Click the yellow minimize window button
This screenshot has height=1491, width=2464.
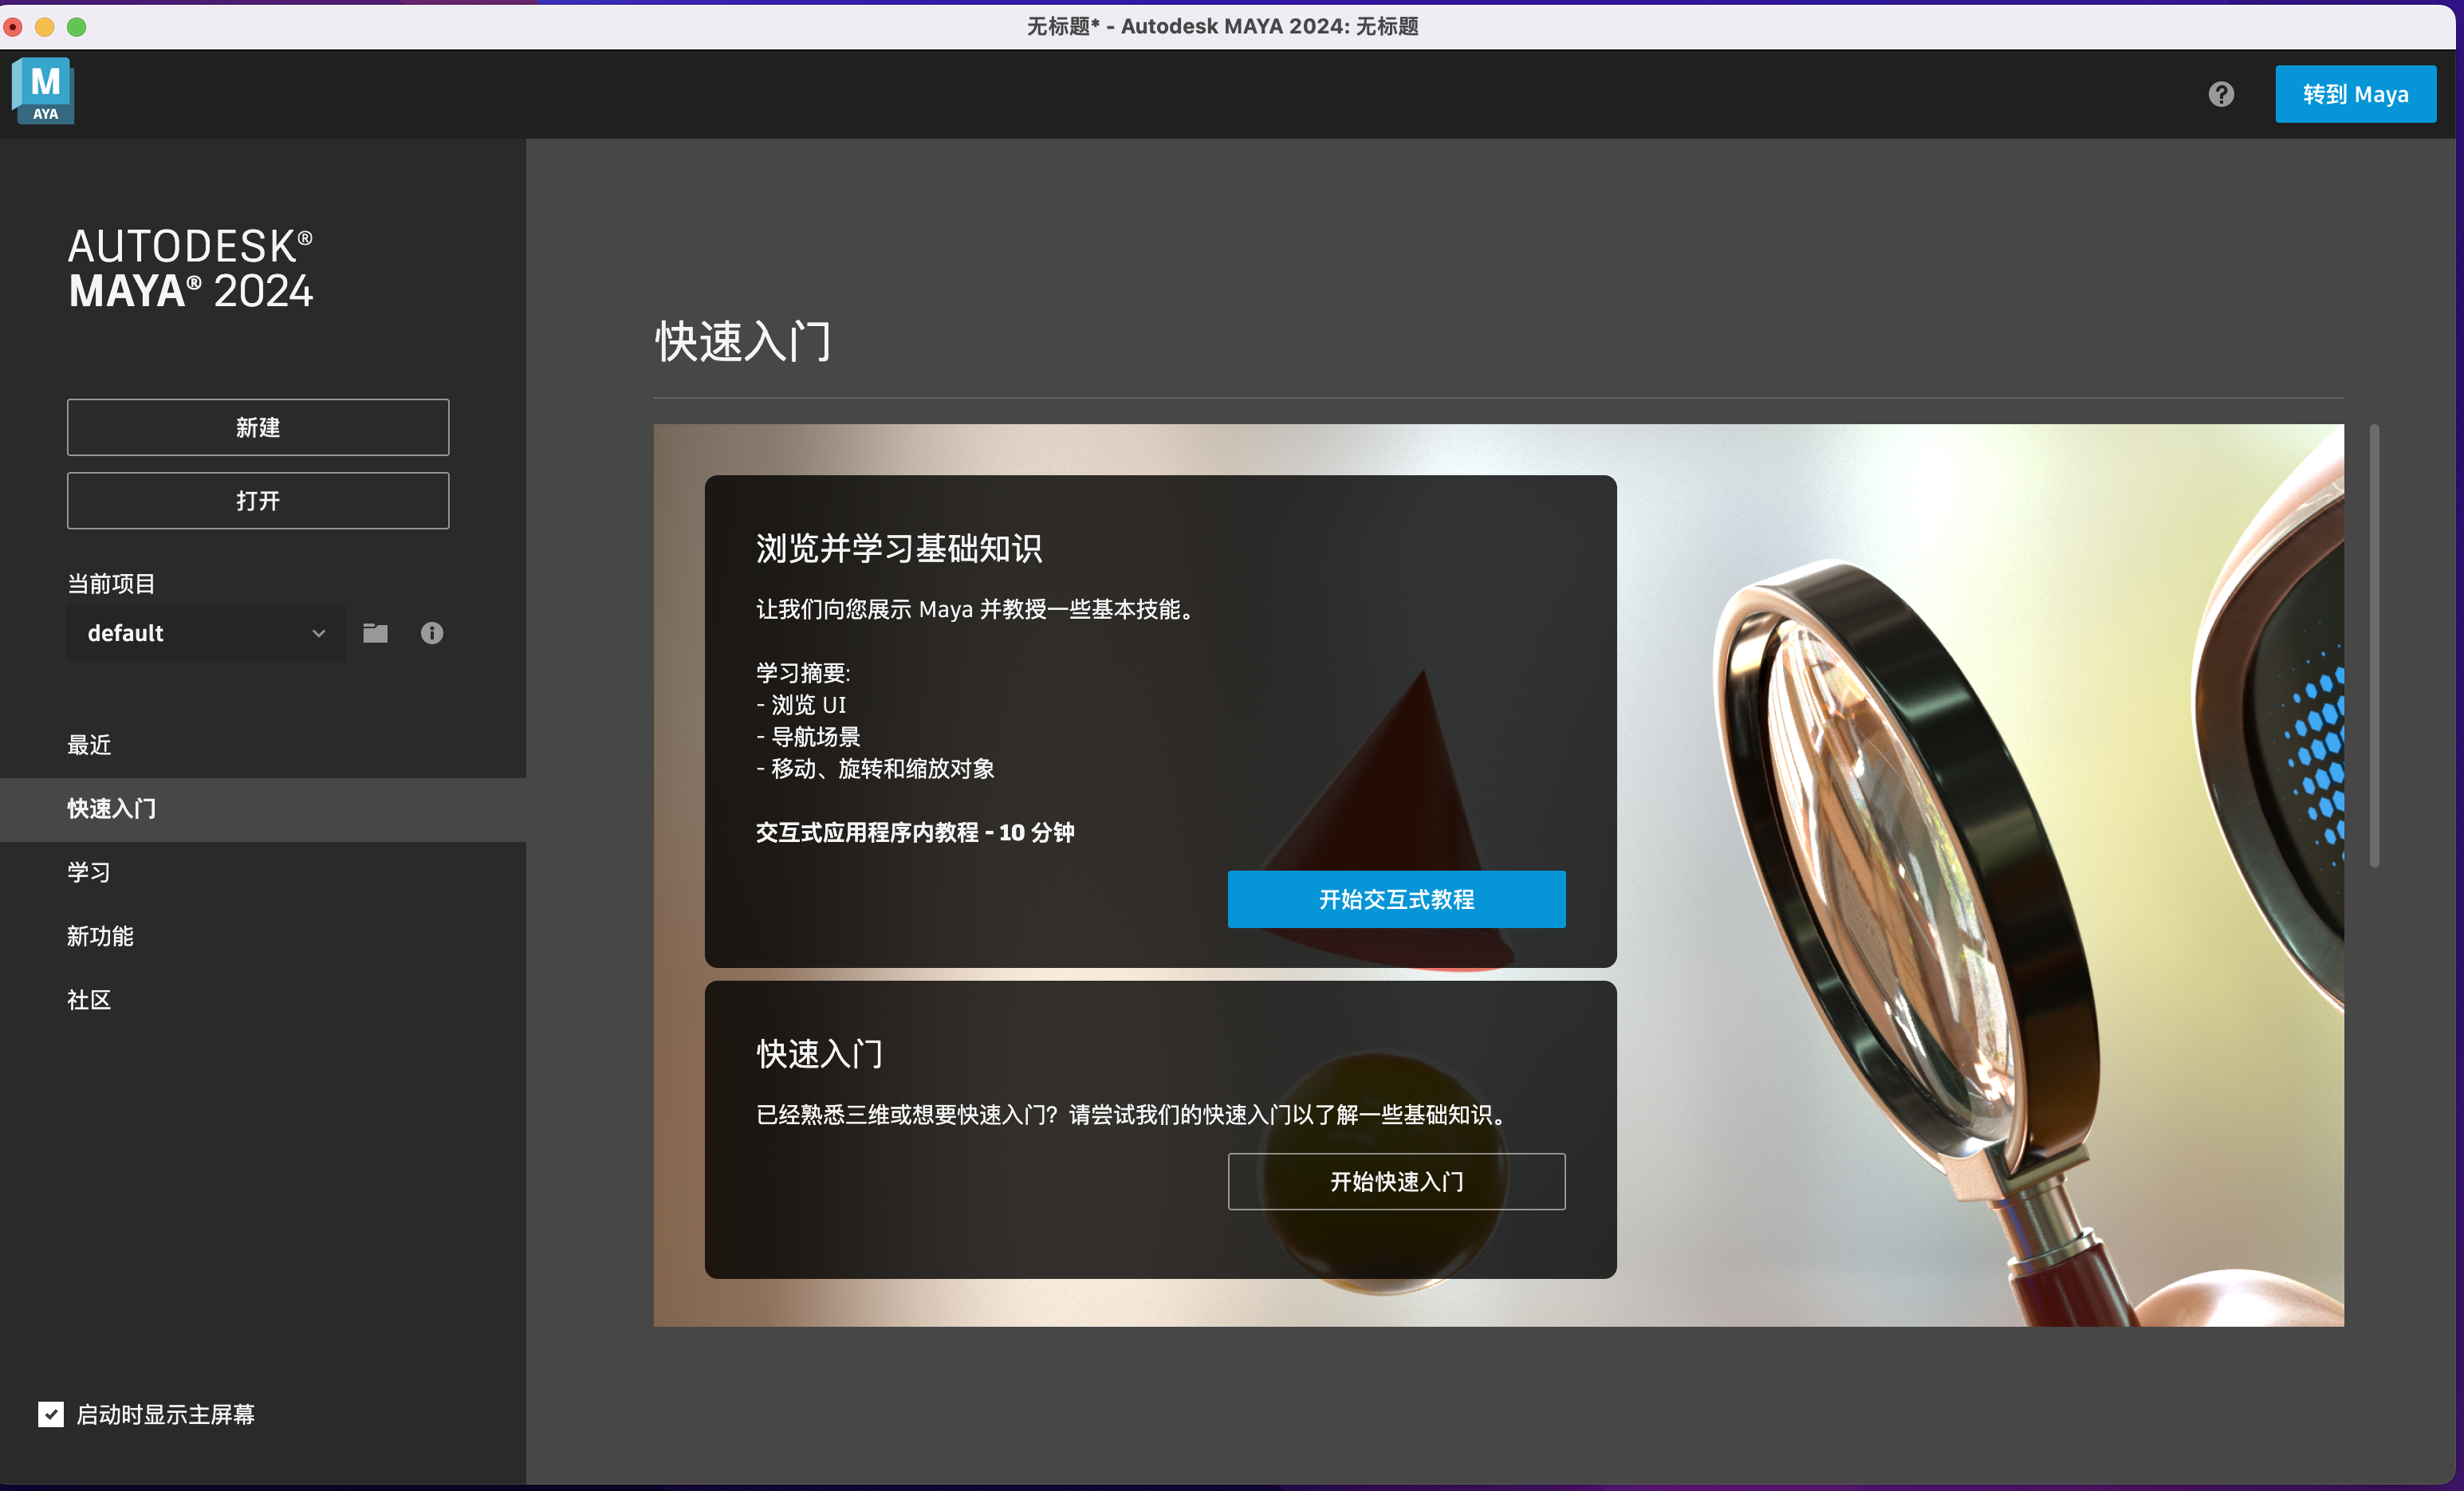point(45,27)
